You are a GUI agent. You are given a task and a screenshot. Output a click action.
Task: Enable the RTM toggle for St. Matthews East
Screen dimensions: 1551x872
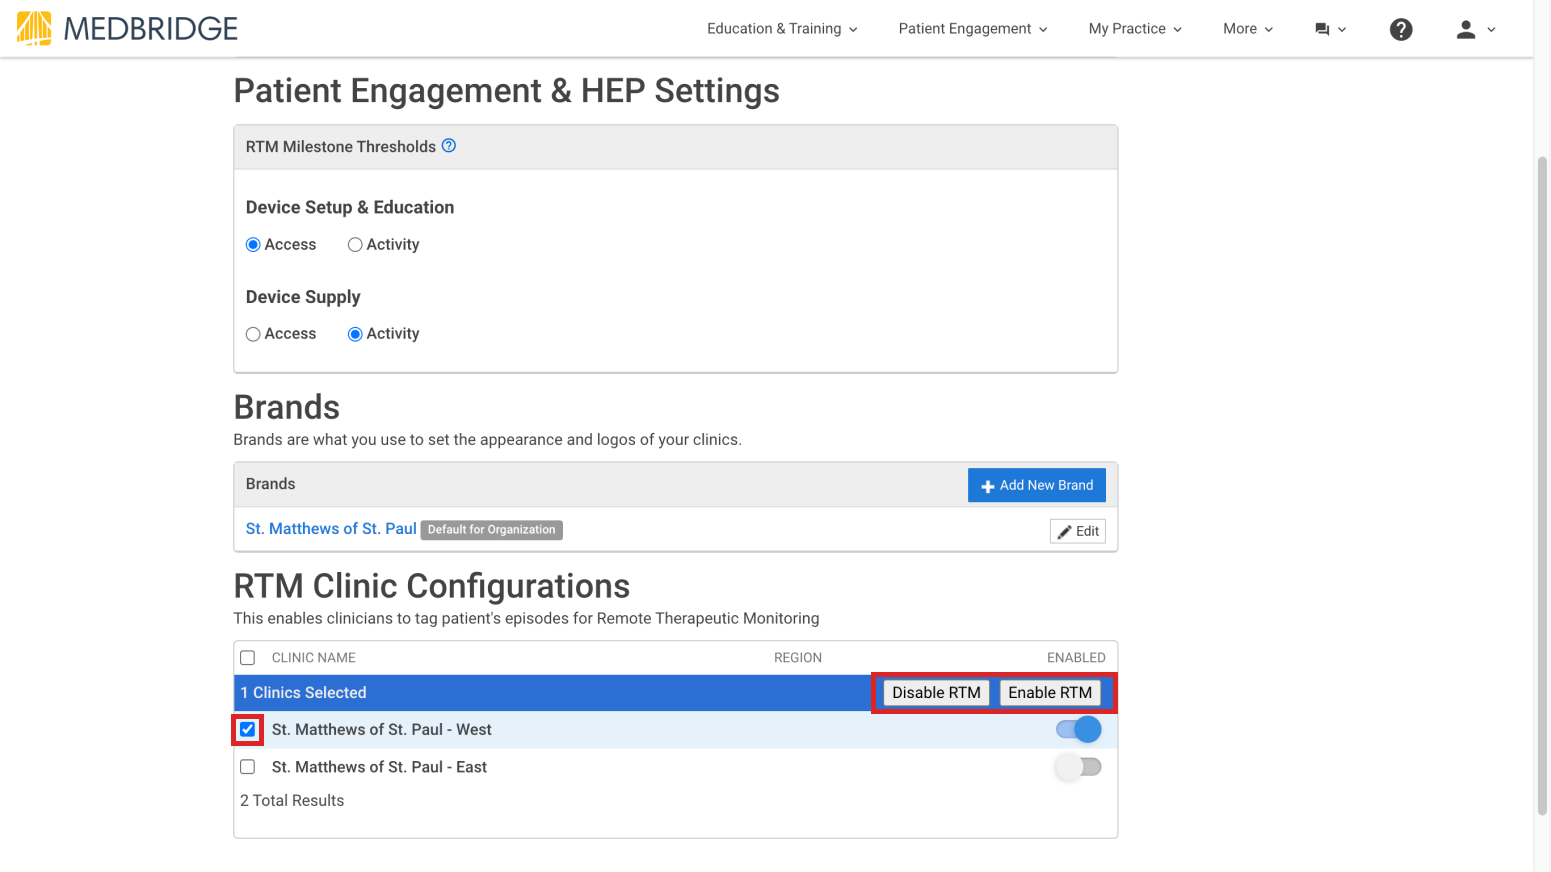[x=1079, y=766]
